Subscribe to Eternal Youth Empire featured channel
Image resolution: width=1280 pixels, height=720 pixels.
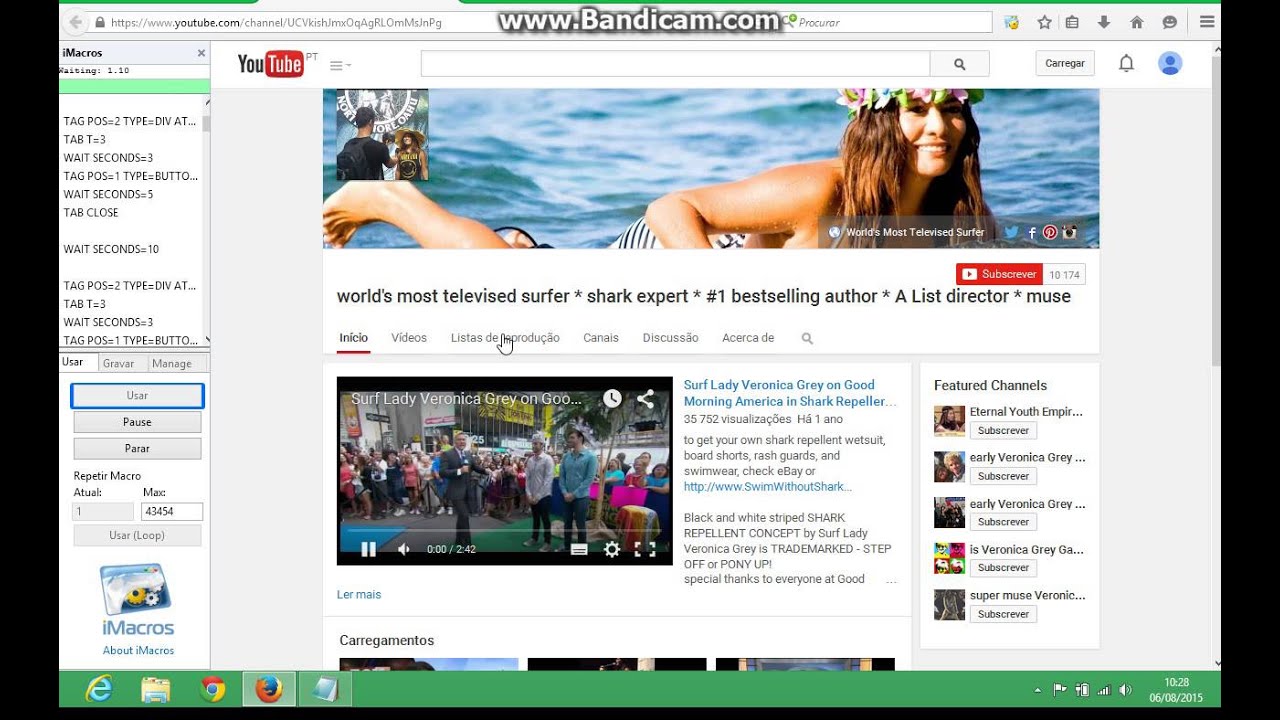coord(1003,430)
